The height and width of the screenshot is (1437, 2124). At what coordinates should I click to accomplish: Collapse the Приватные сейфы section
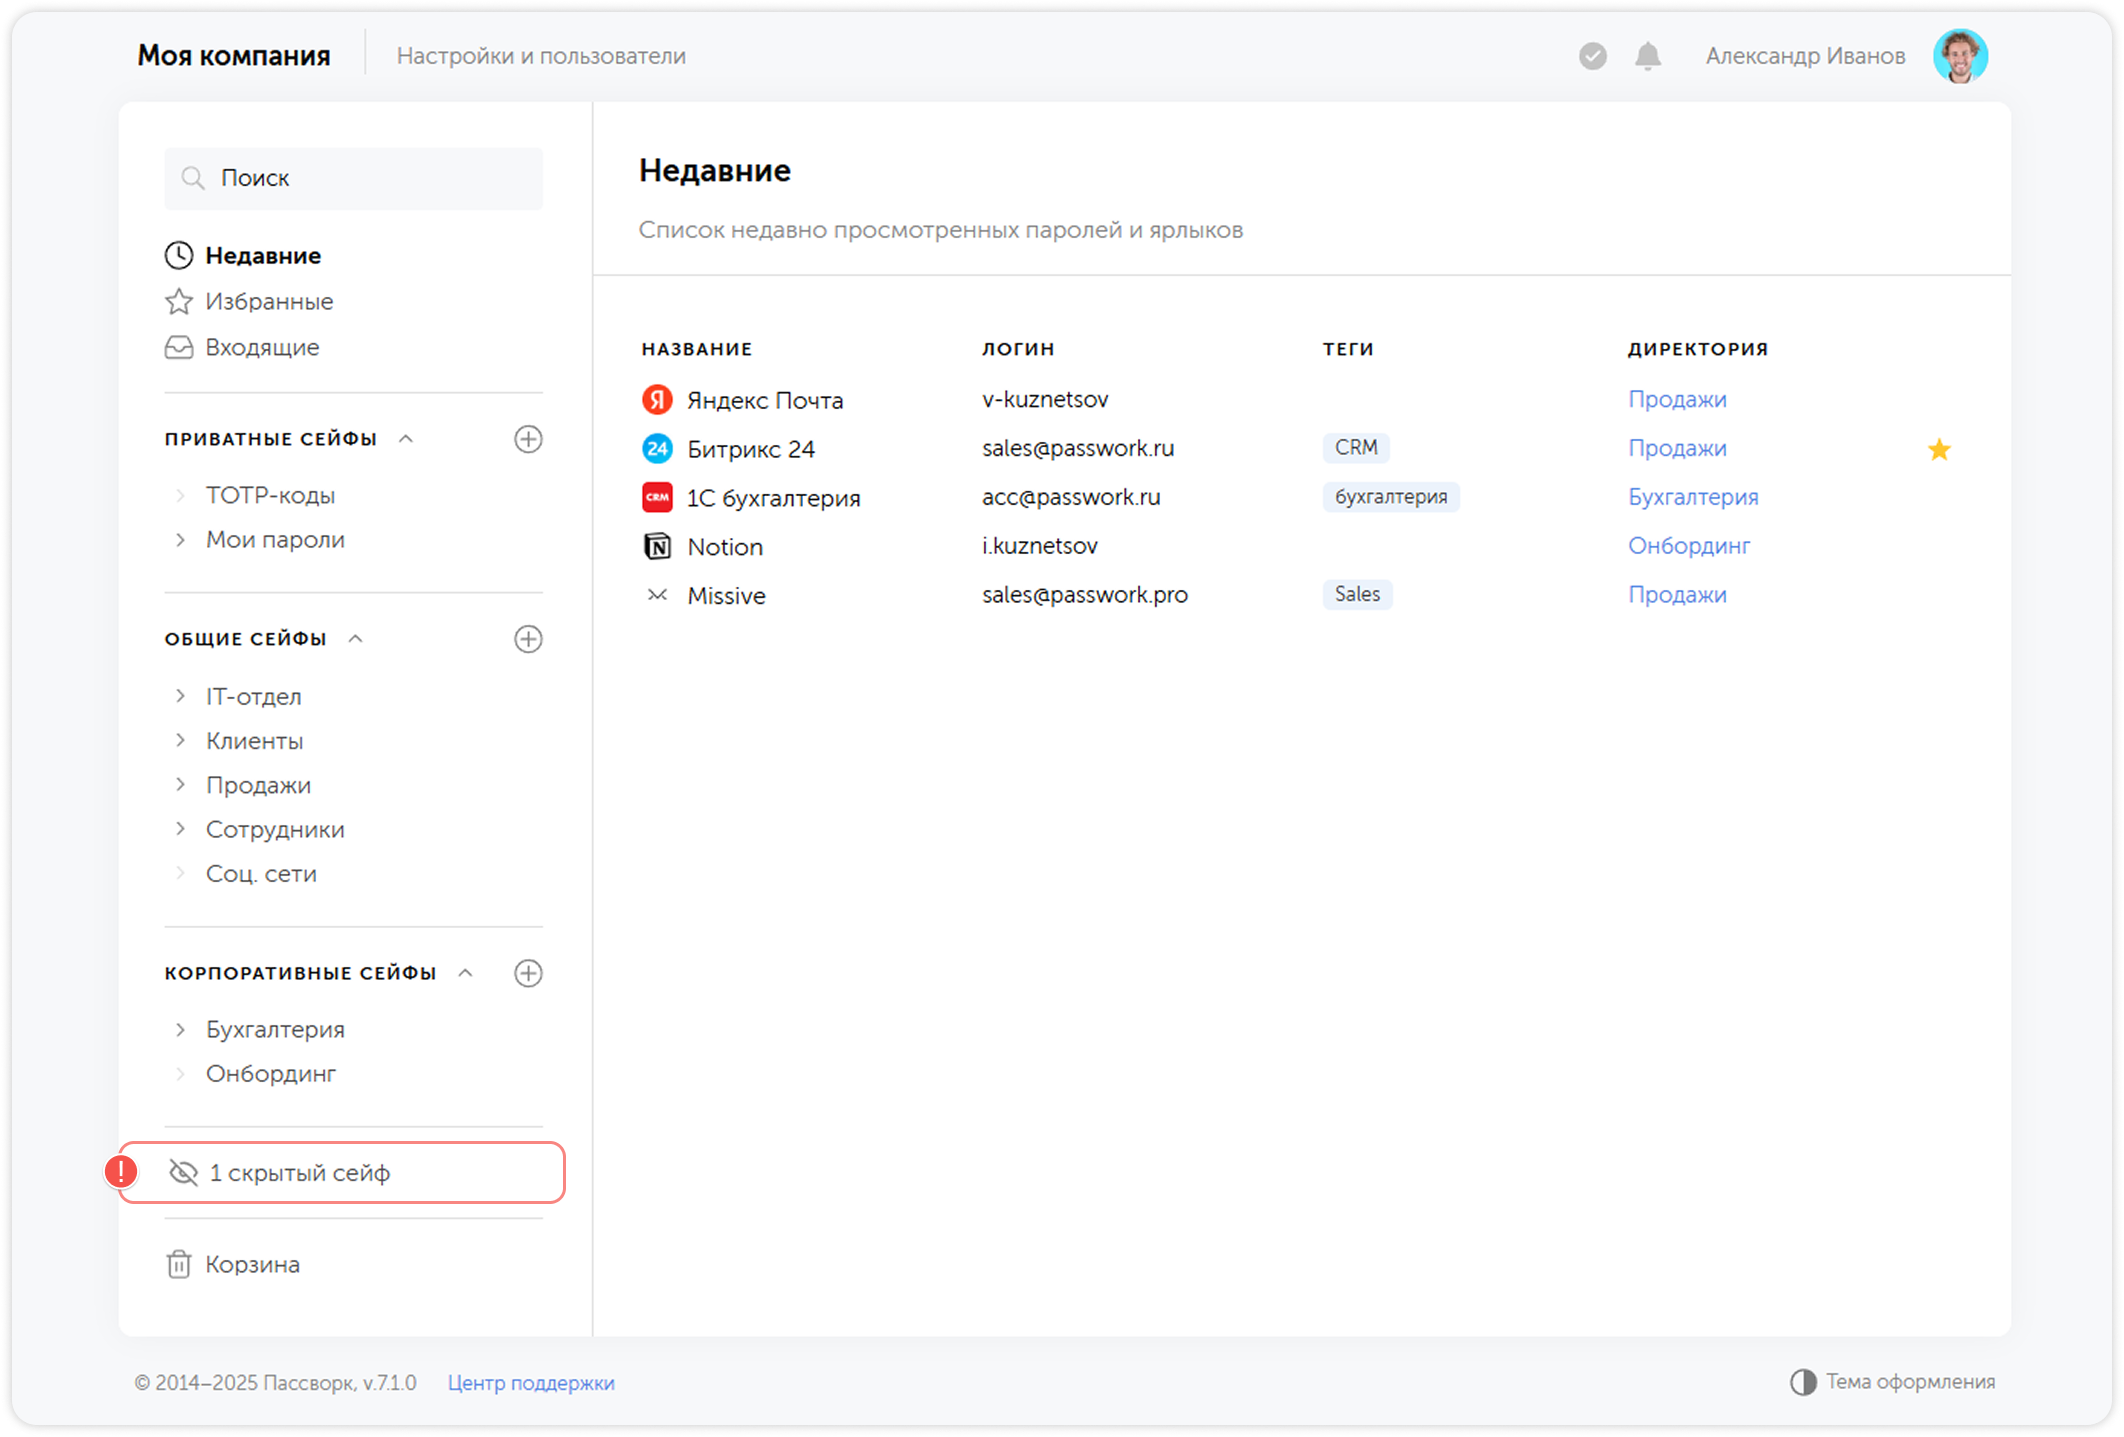click(406, 439)
